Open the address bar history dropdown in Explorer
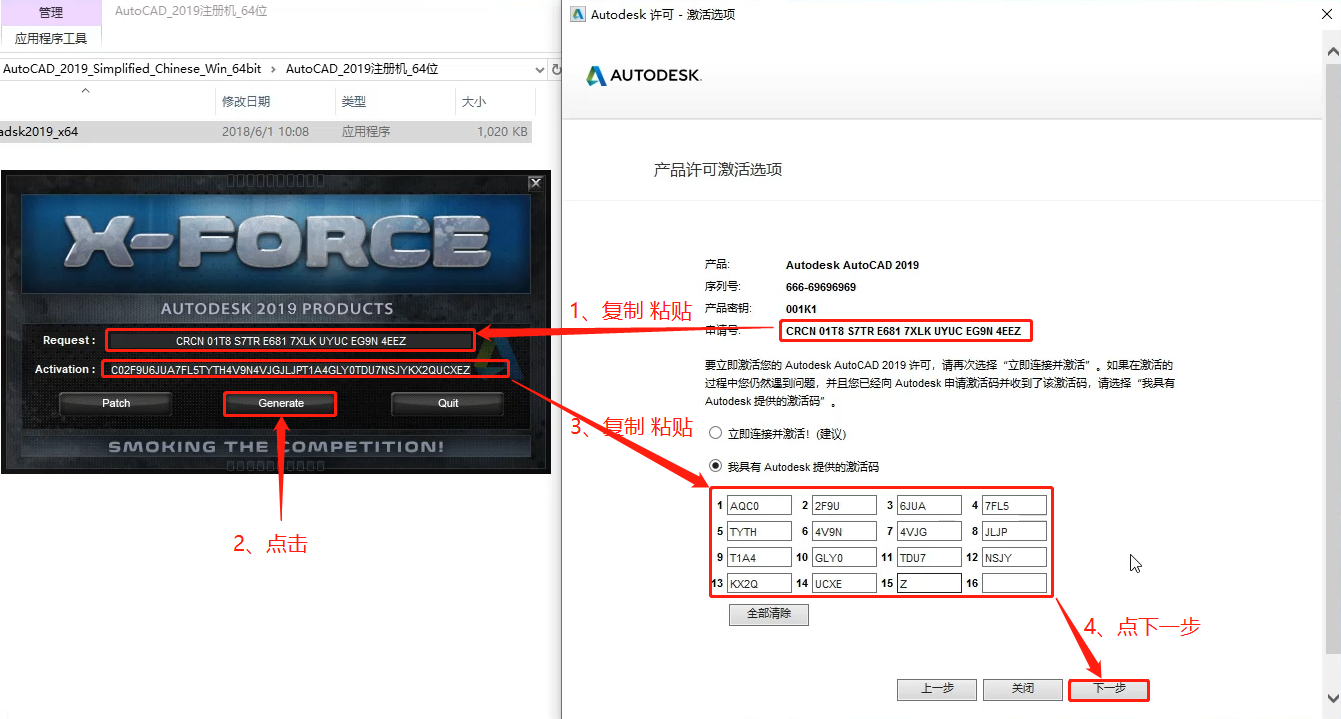Screen dimensions: 1341x719 pyautogui.click(x=539, y=69)
